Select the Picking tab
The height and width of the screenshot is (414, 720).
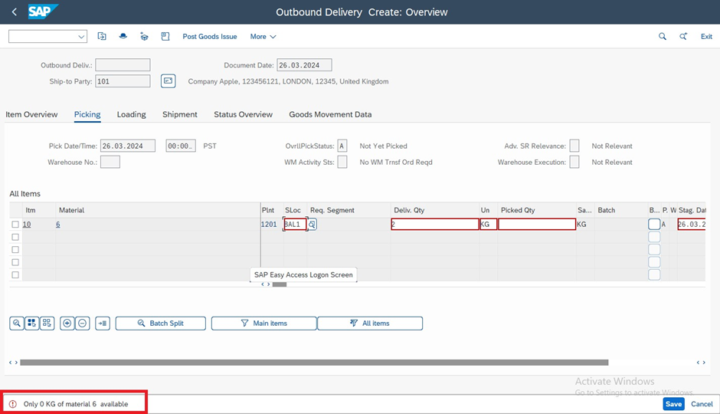point(87,114)
